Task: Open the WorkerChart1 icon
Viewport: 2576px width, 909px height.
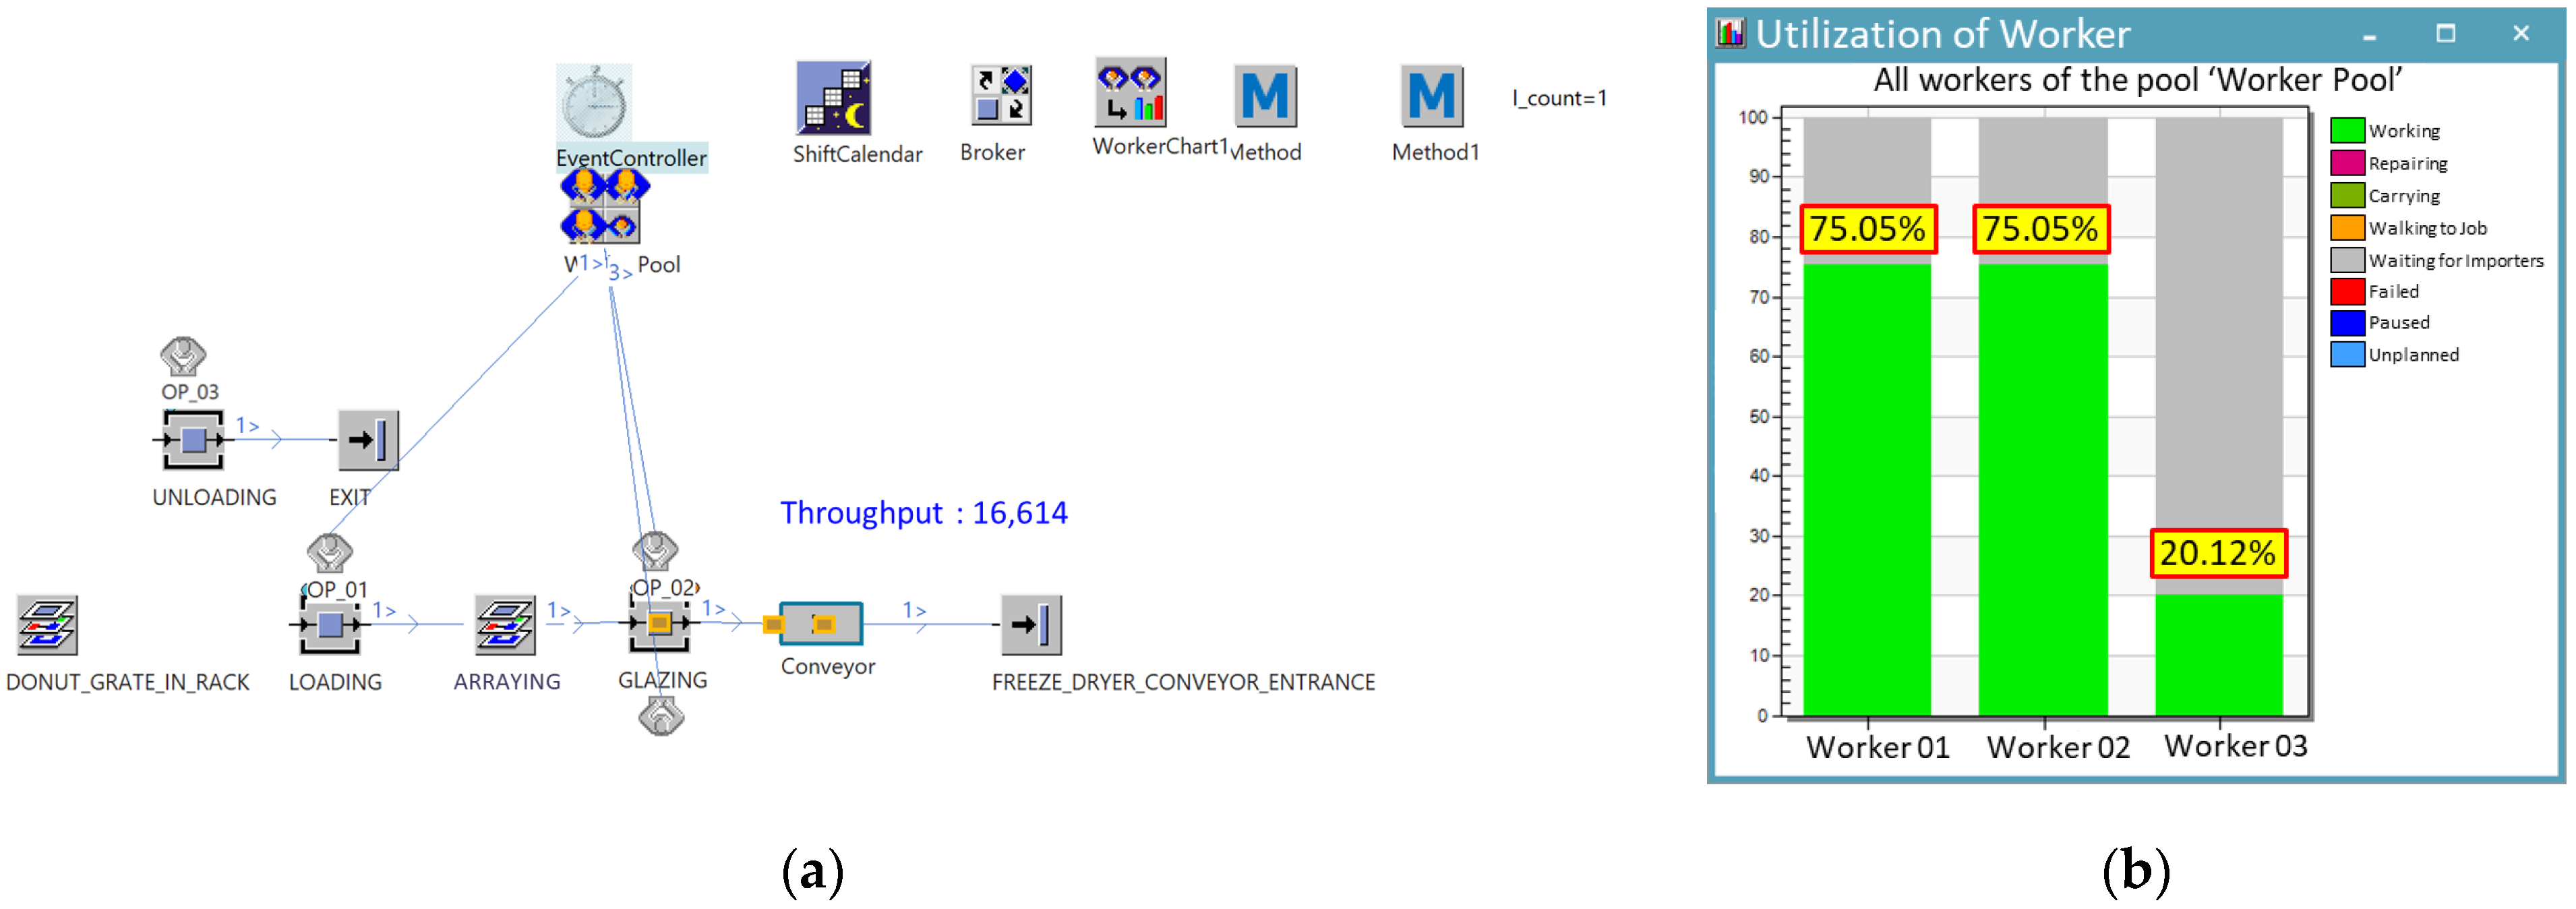Action: (1130, 92)
